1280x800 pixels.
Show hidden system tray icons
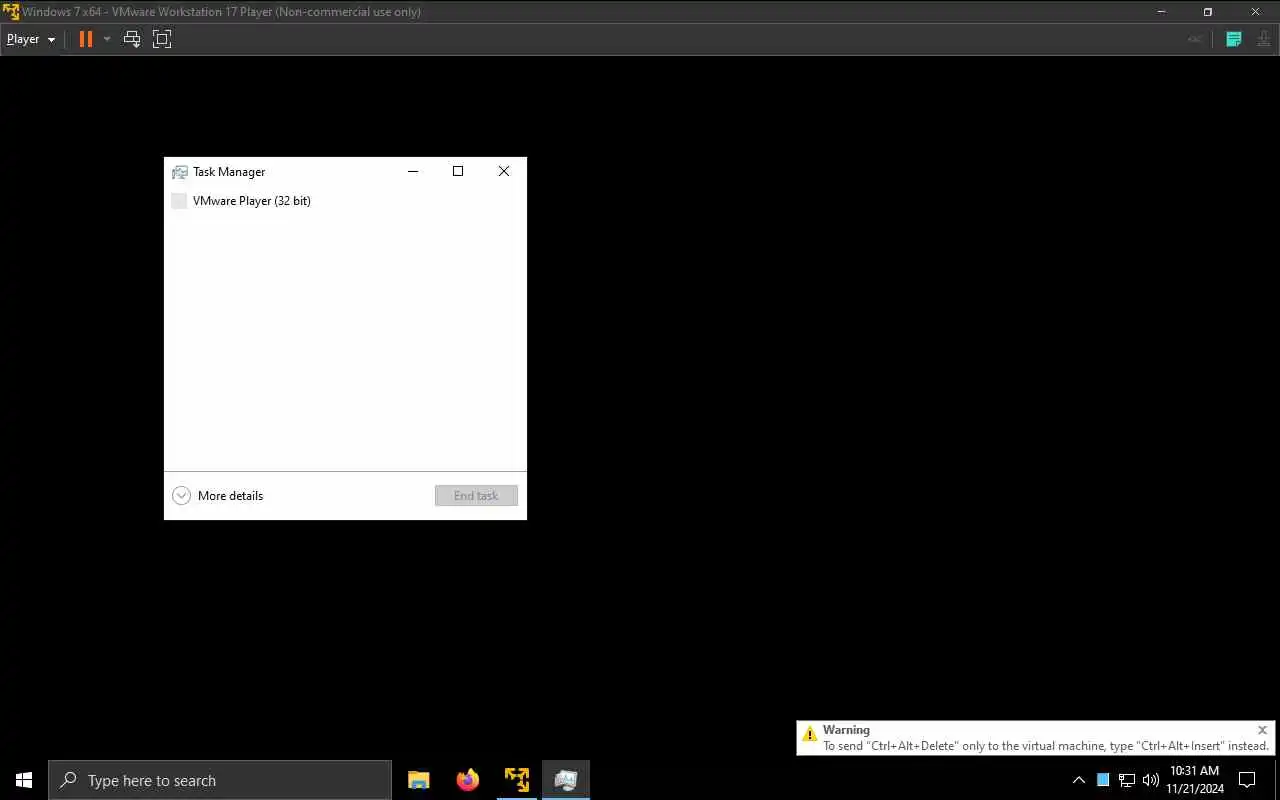pos(1079,780)
